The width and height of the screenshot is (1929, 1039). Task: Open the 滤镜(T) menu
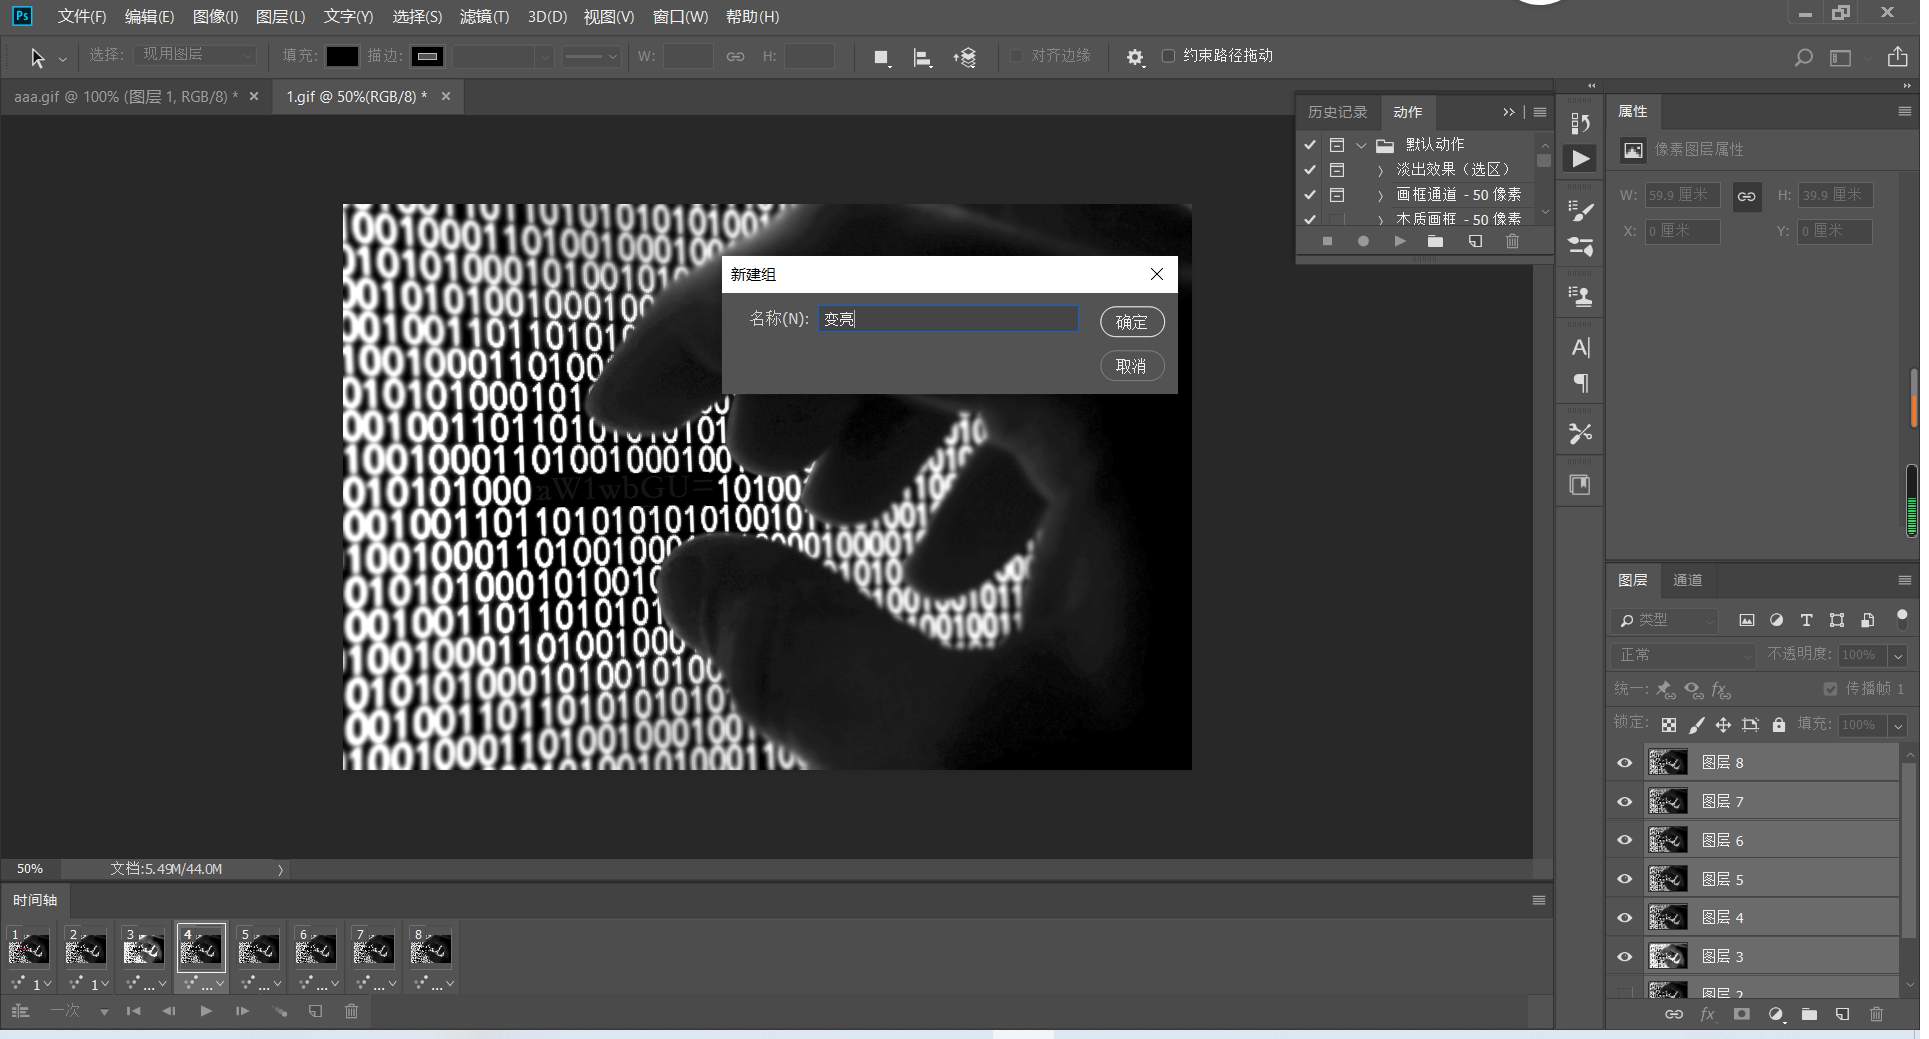coord(484,16)
